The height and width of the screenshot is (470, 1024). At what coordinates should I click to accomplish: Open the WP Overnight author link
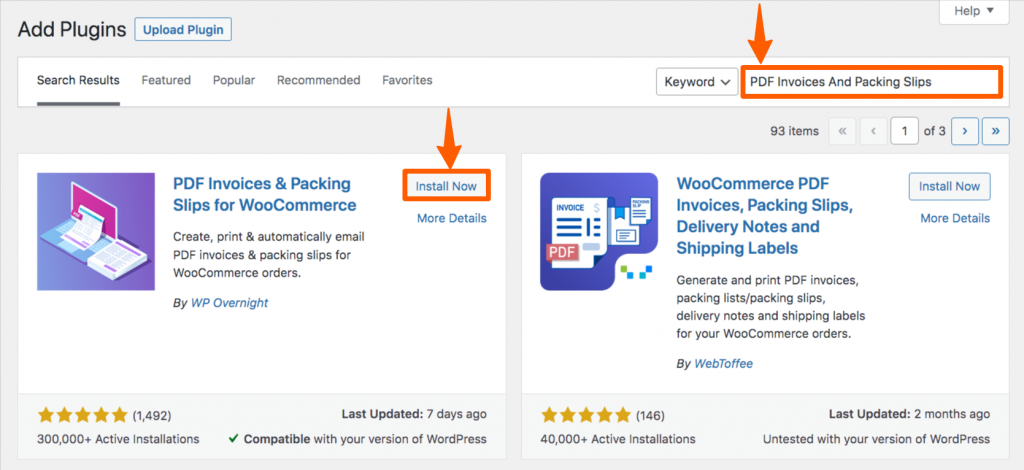[x=229, y=303]
